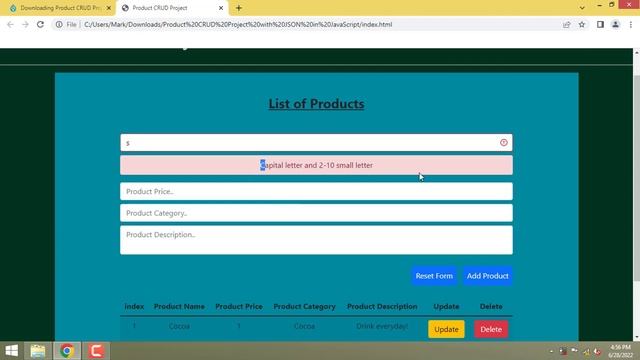Bookmark this page with the star icon

pyautogui.click(x=582, y=24)
